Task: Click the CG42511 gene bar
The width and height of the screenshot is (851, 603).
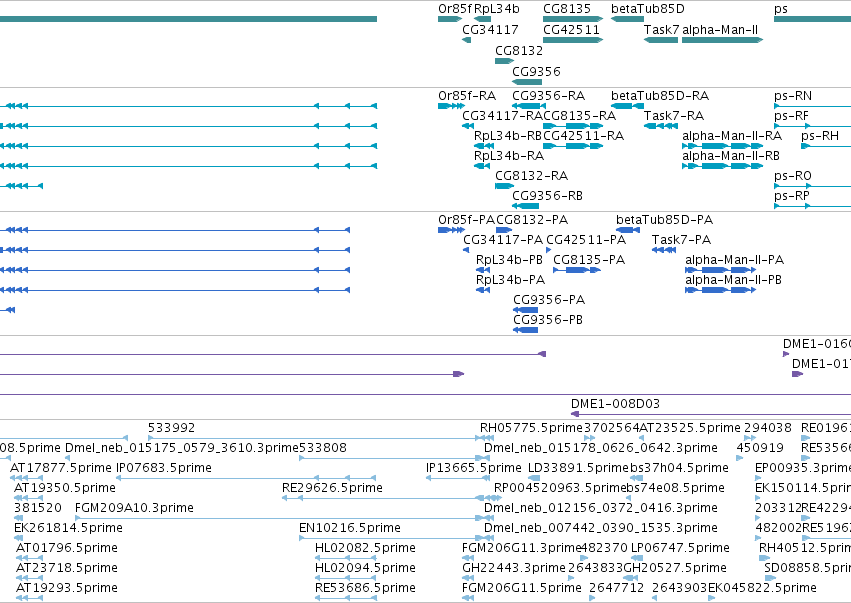Action: (x=573, y=40)
